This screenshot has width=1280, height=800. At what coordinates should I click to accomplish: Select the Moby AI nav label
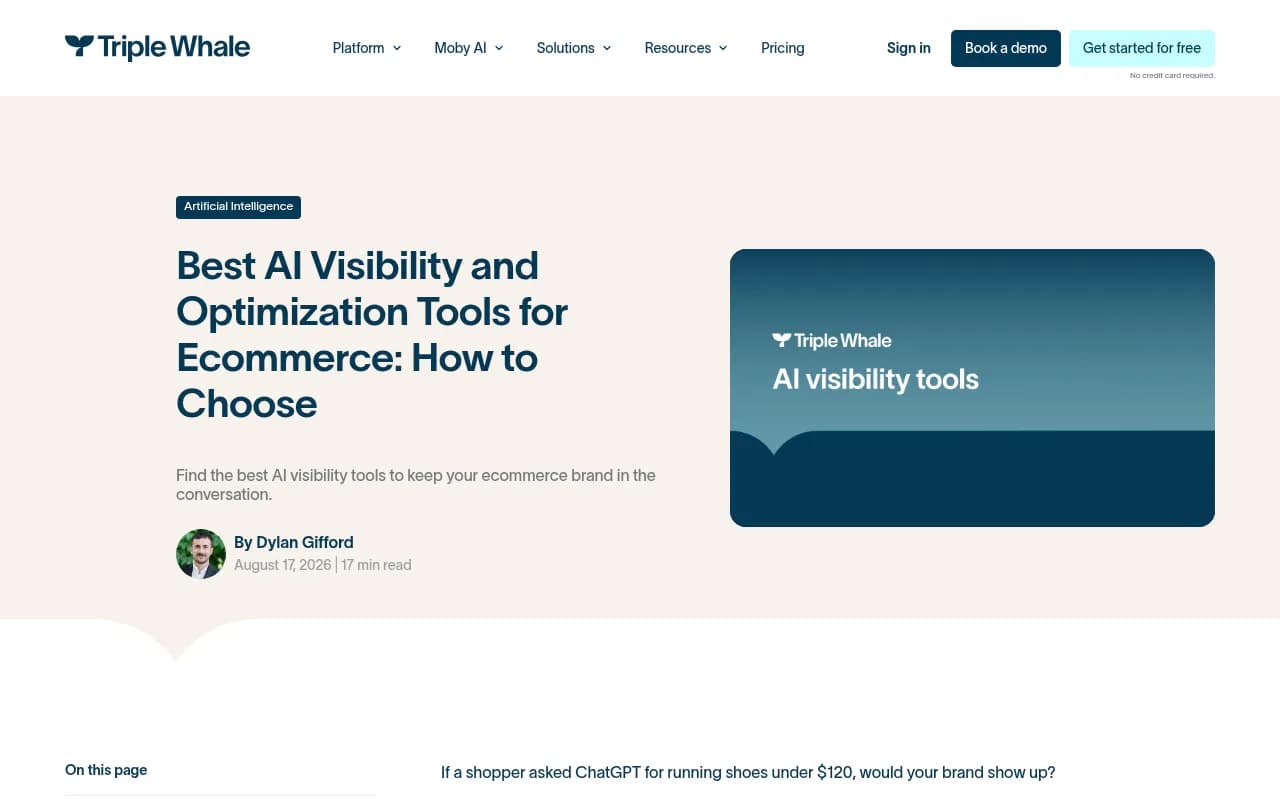click(460, 48)
